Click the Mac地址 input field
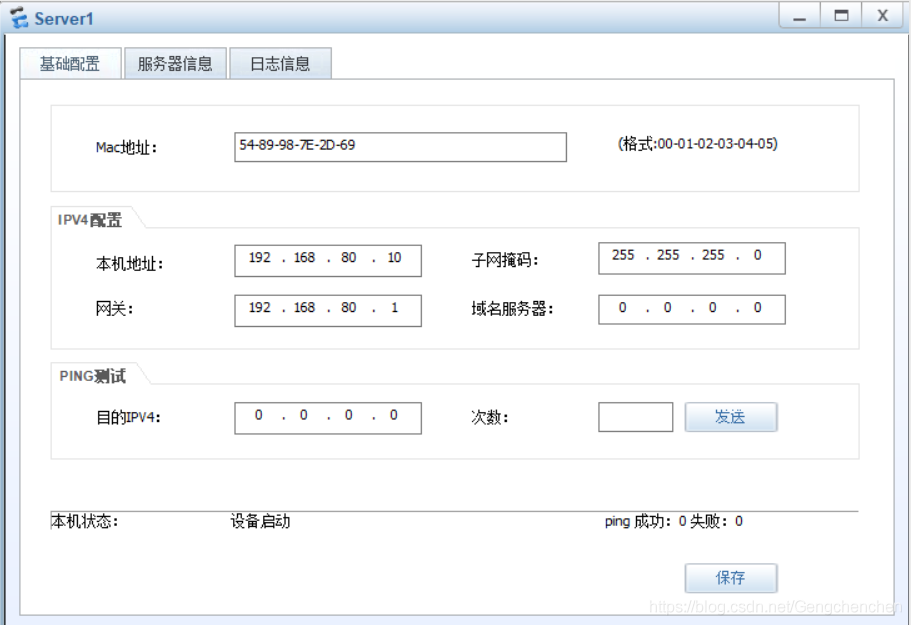 [x=400, y=147]
